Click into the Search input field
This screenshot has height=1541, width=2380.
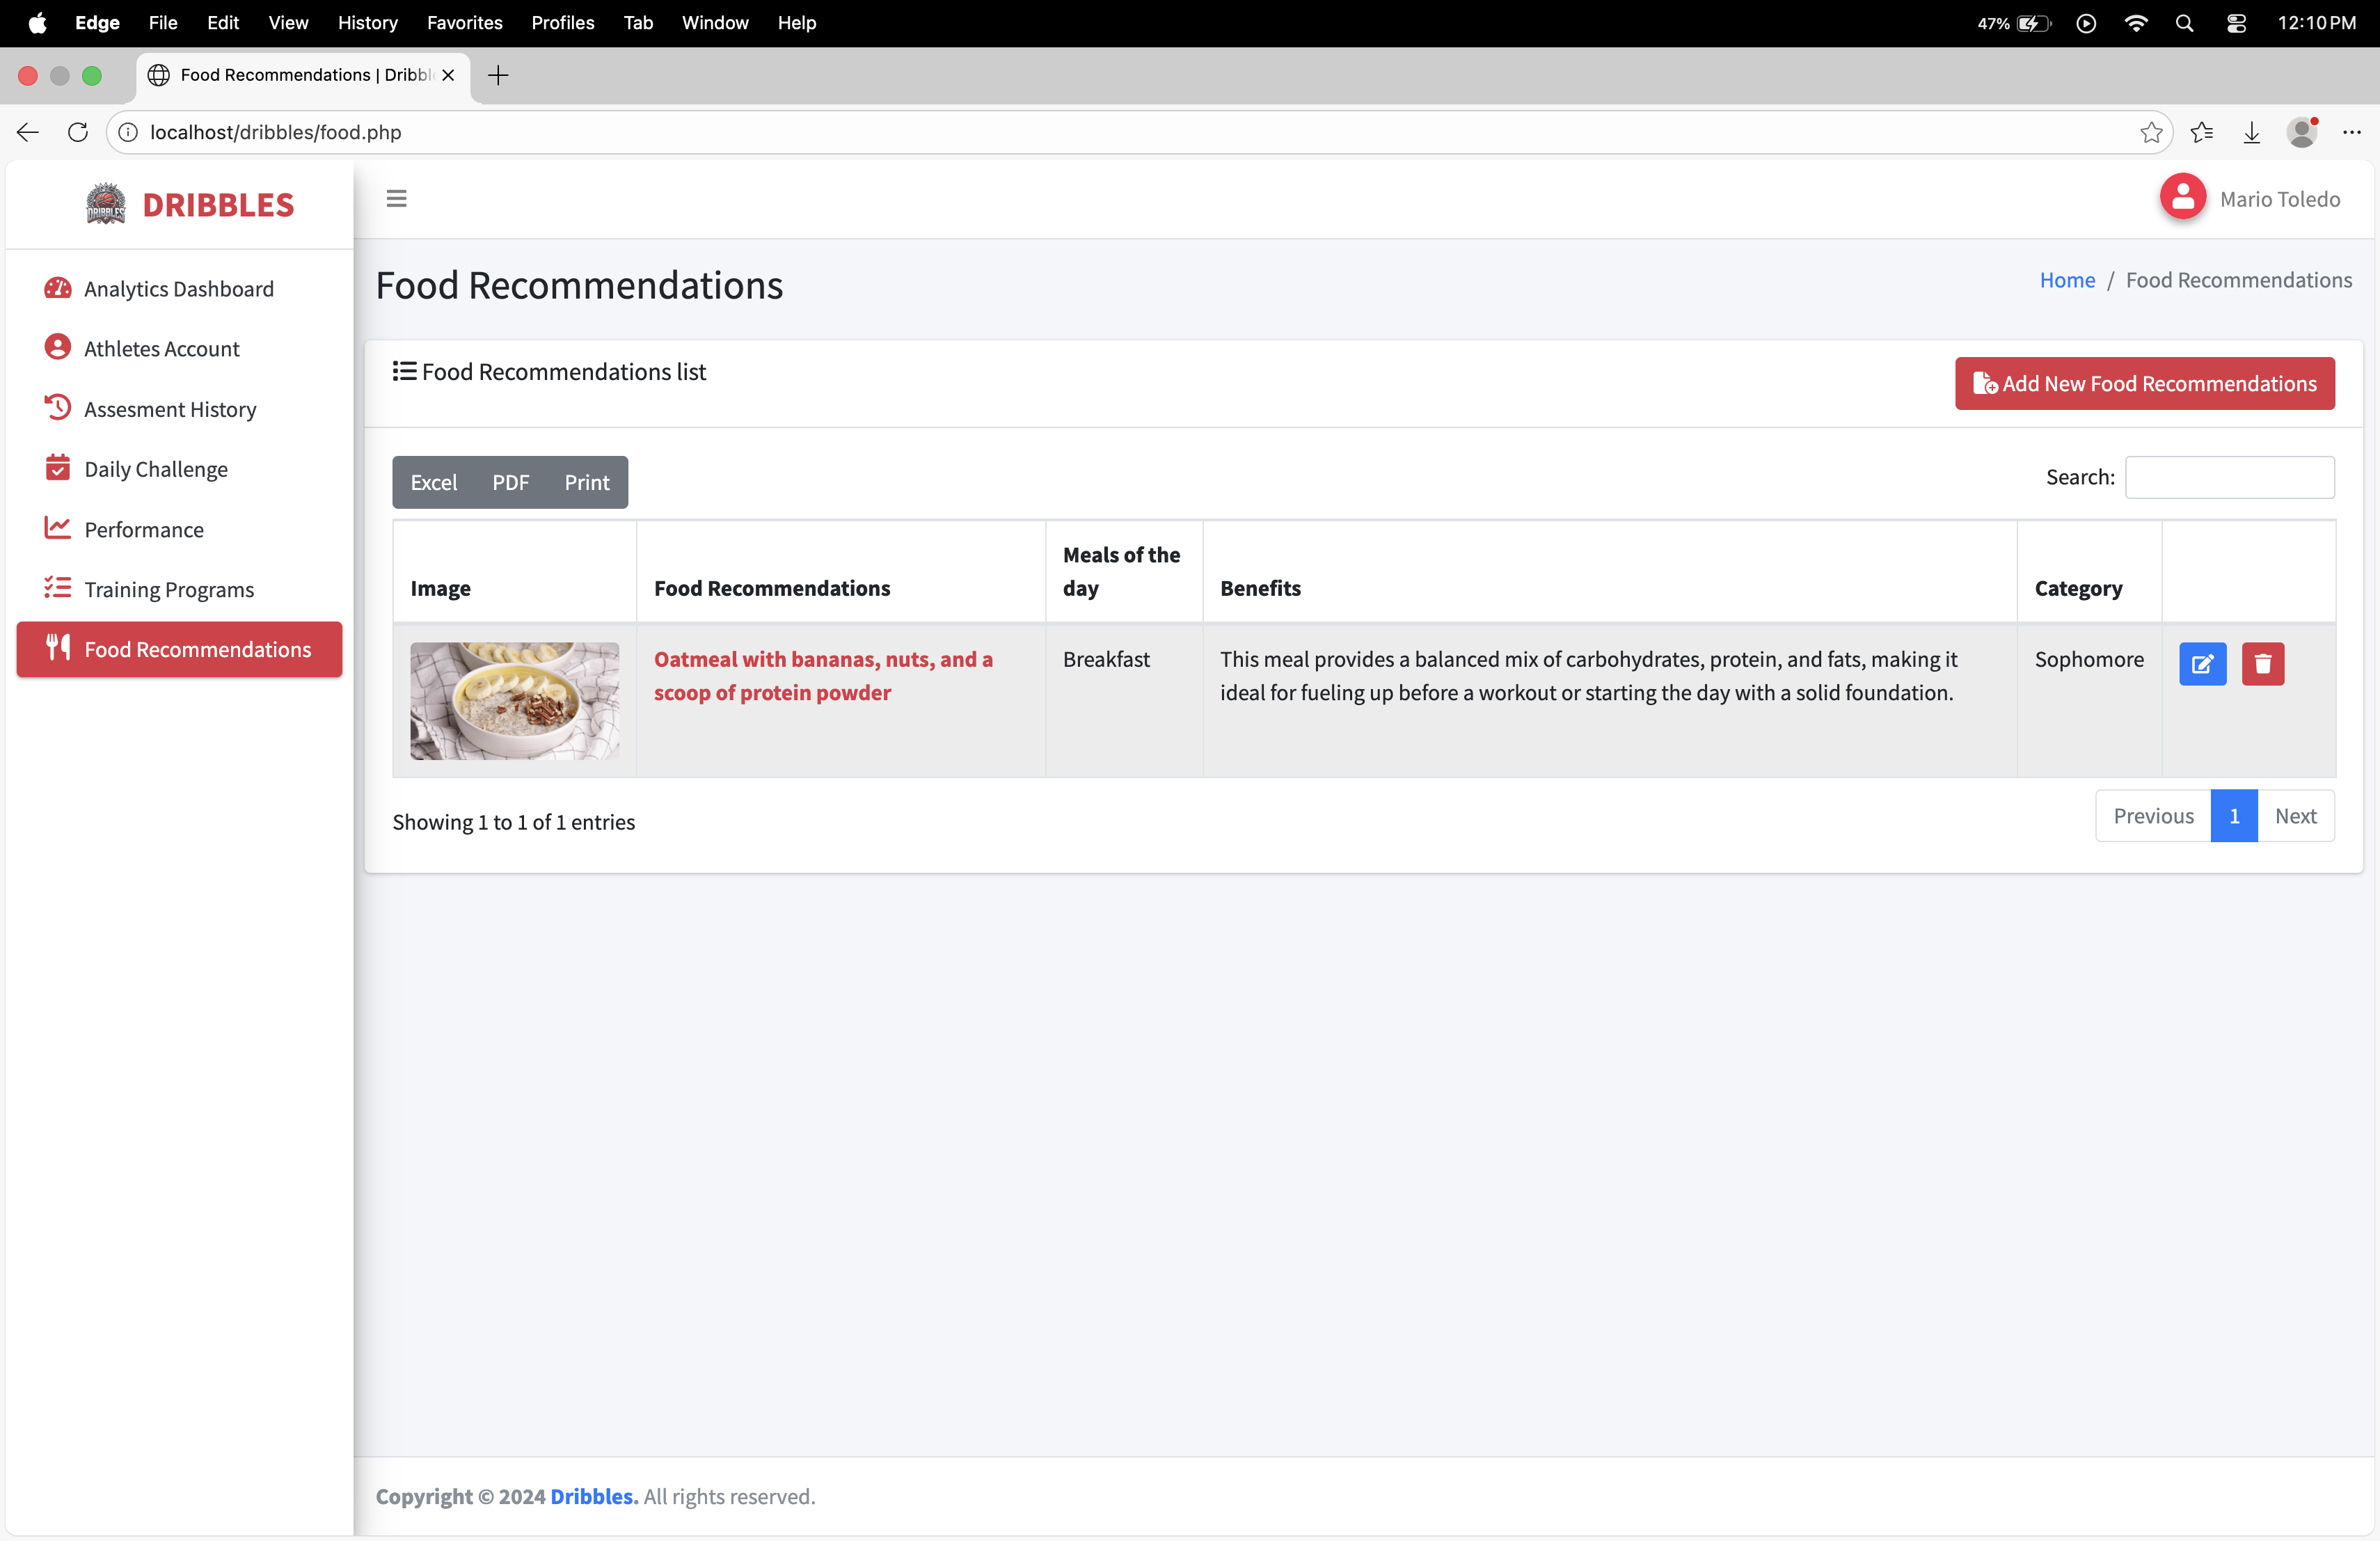pos(2229,477)
